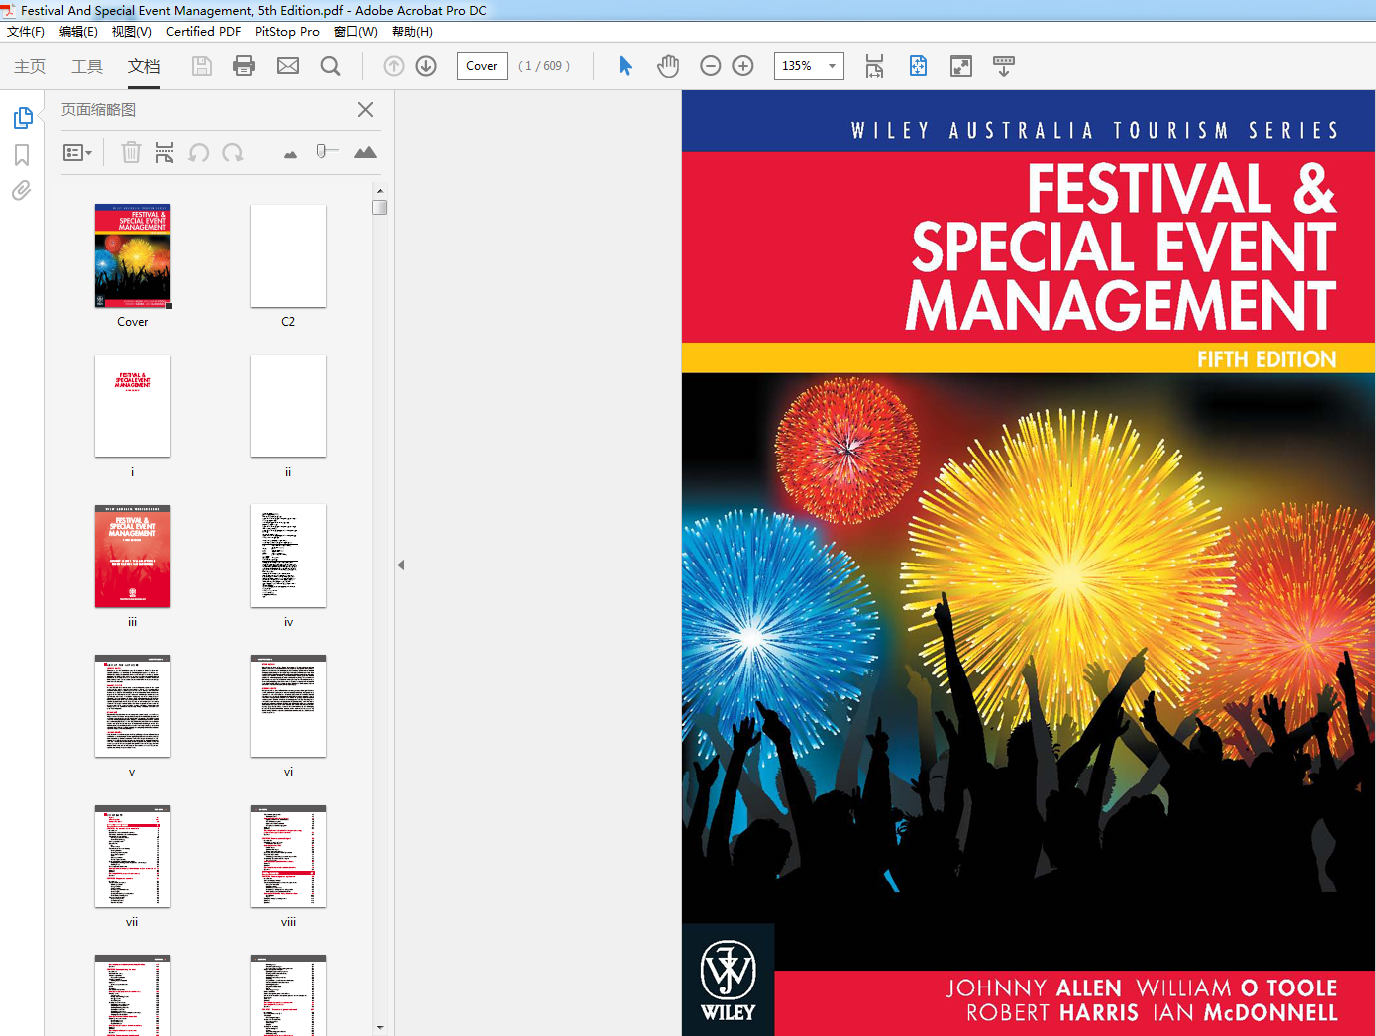Enlarge thumbnail size large mountain icon
The height and width of the screenshot is (1036, 1376).
point(365,152)
